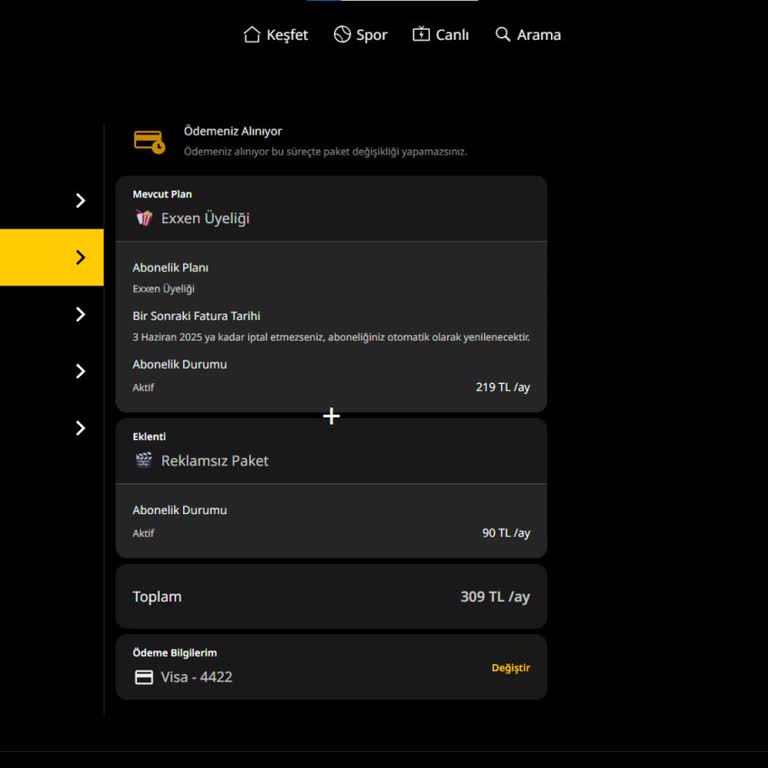Image resolution: width=768 pixels, height=768 pixels.
Task: Click Değiştir to change payment method
Action: 510,668
